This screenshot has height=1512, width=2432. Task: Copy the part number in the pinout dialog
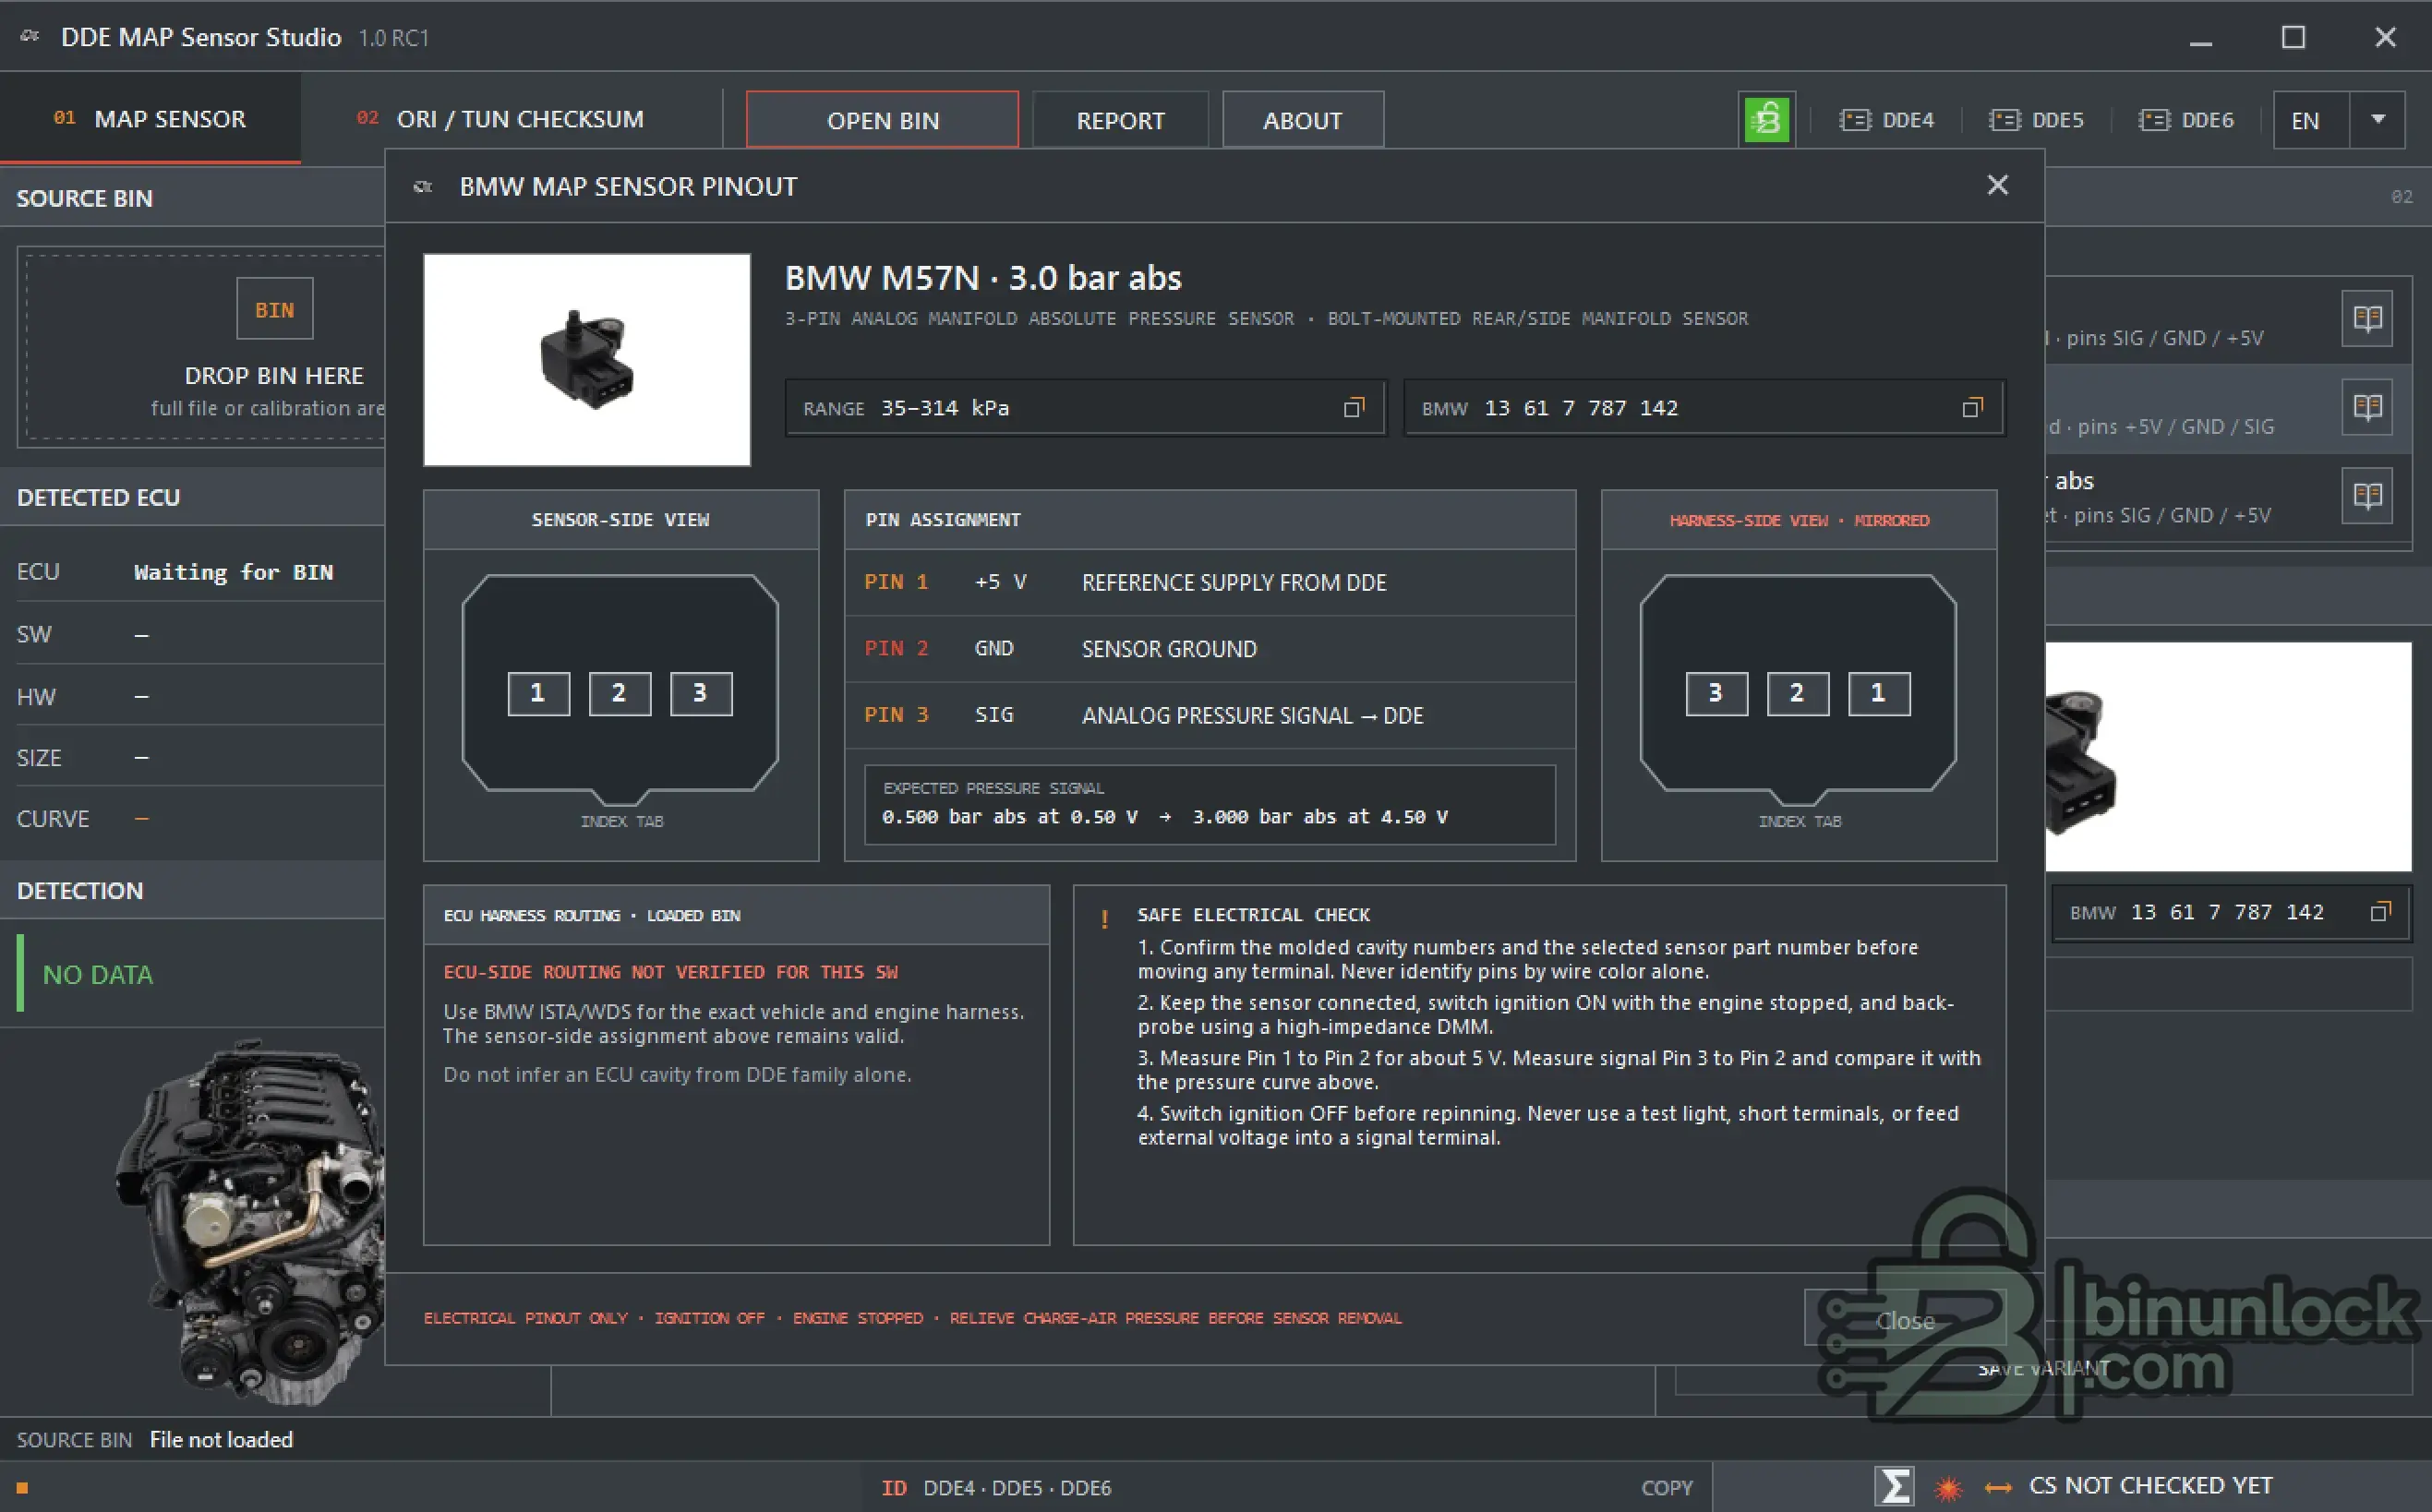[1971, 408]
